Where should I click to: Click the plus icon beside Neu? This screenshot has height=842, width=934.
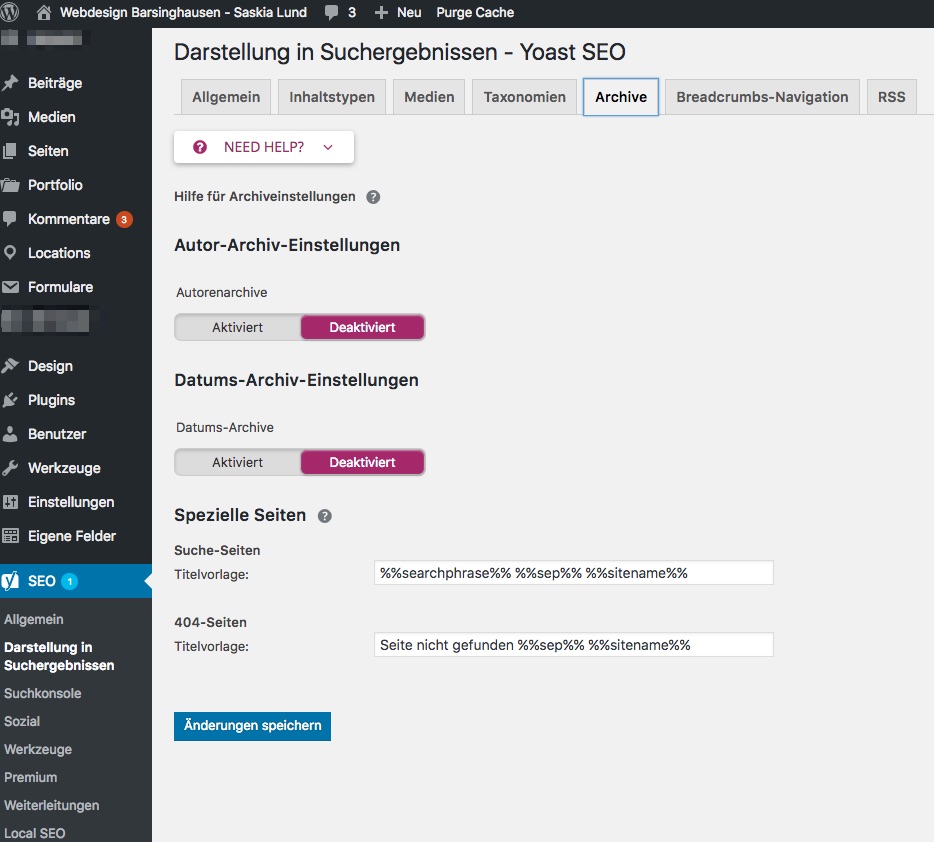[x=381, y=13]
